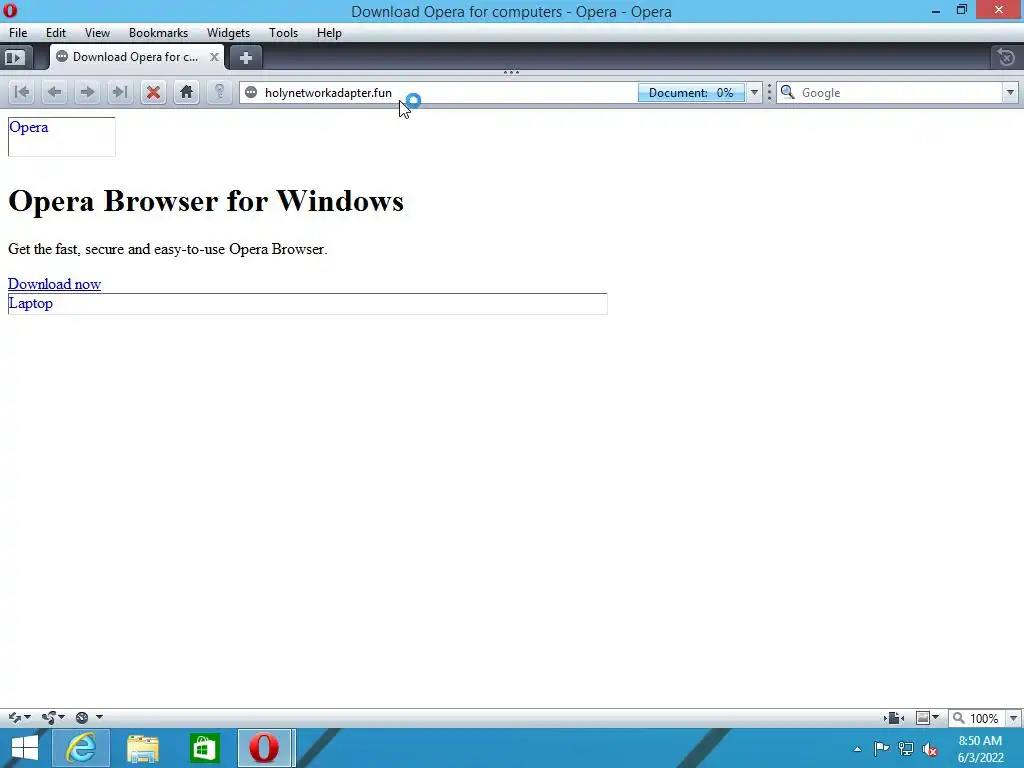The width and height of the screenshot is (1024, 768).
Task: Go forward with the Forward arrow
Action: [87, 92]
